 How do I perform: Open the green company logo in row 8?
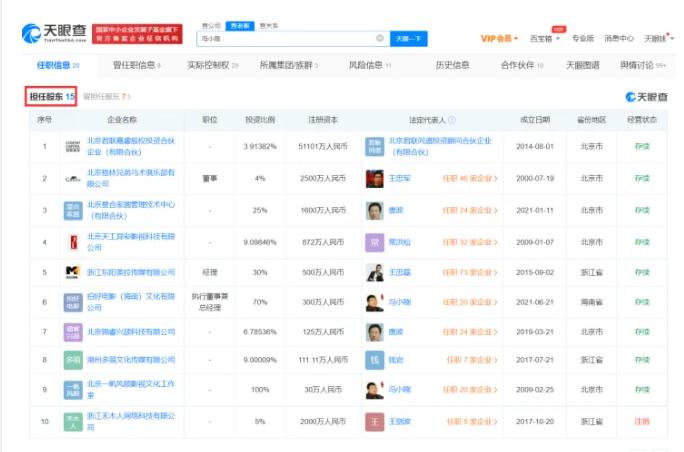click(73, 360)
